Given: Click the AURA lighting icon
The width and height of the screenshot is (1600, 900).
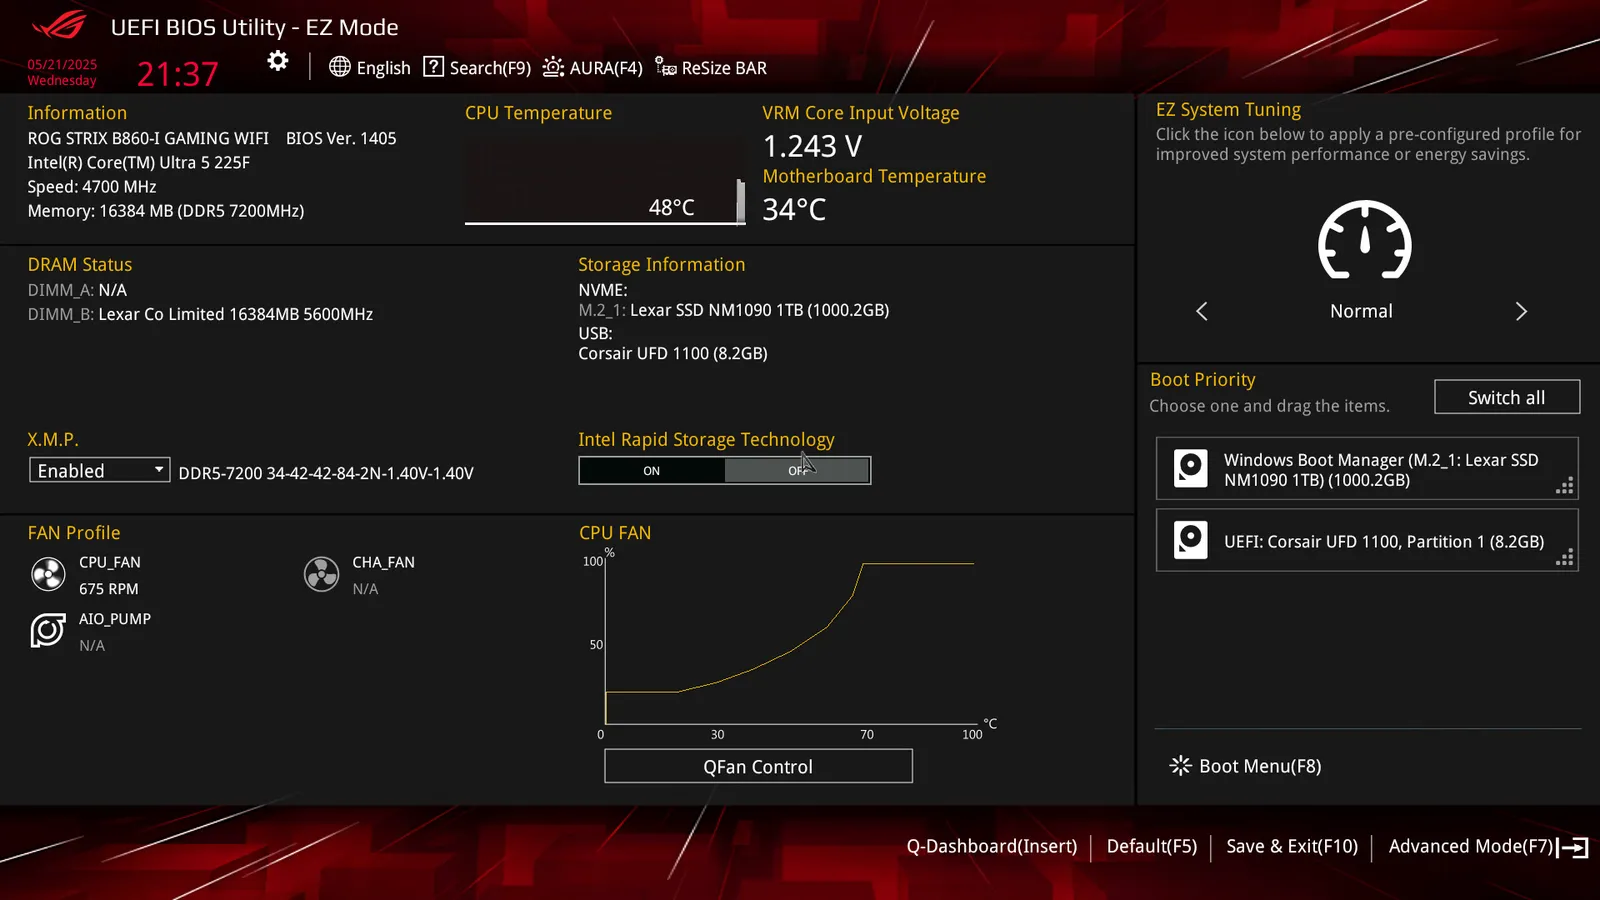Looking at the screenshot, I should [553, 67].
